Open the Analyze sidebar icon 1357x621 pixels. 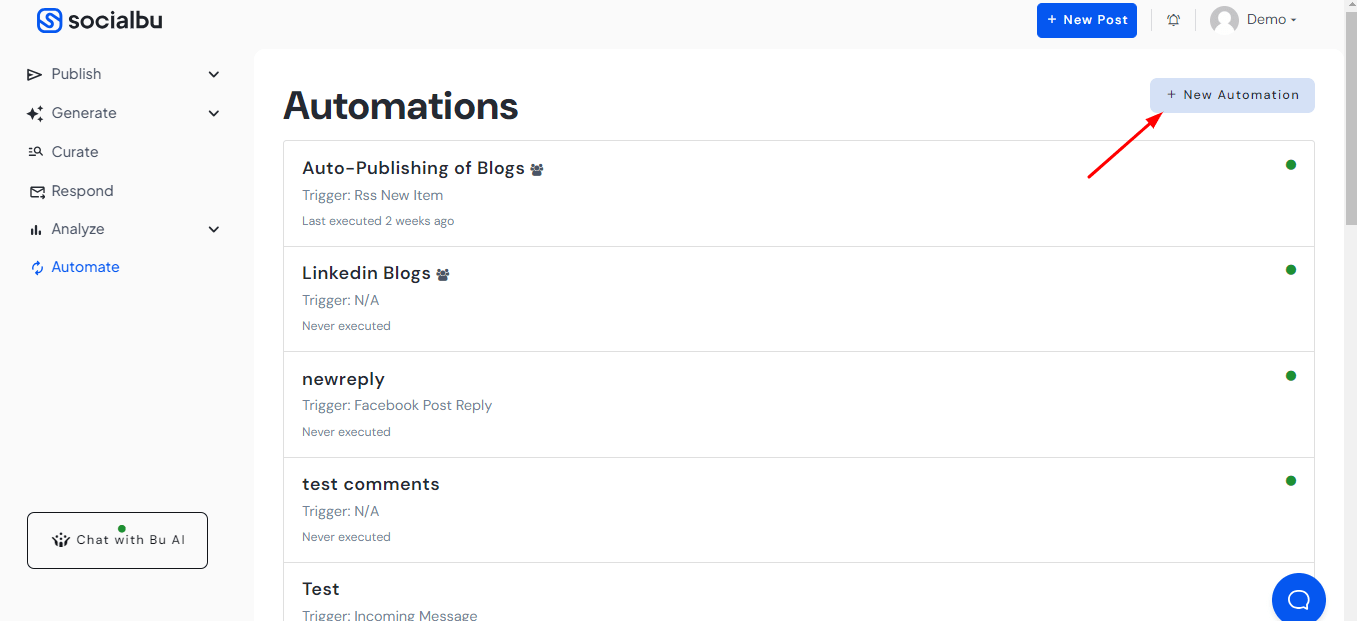34,228
